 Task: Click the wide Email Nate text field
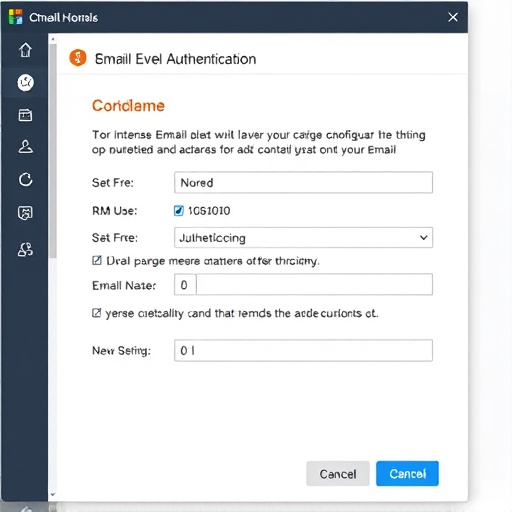click(314, 285)
